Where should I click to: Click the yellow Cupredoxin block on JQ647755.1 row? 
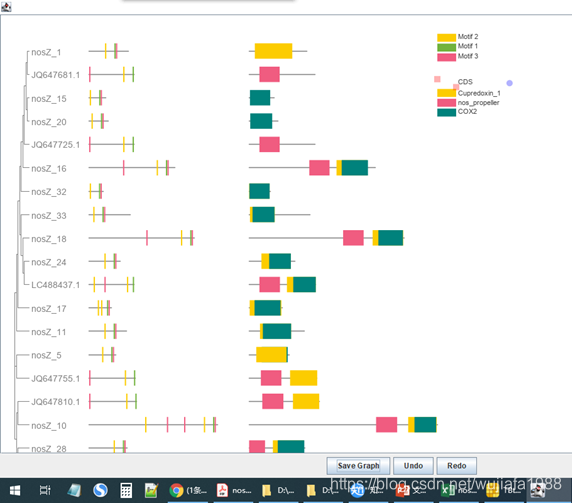coord(304,378)
